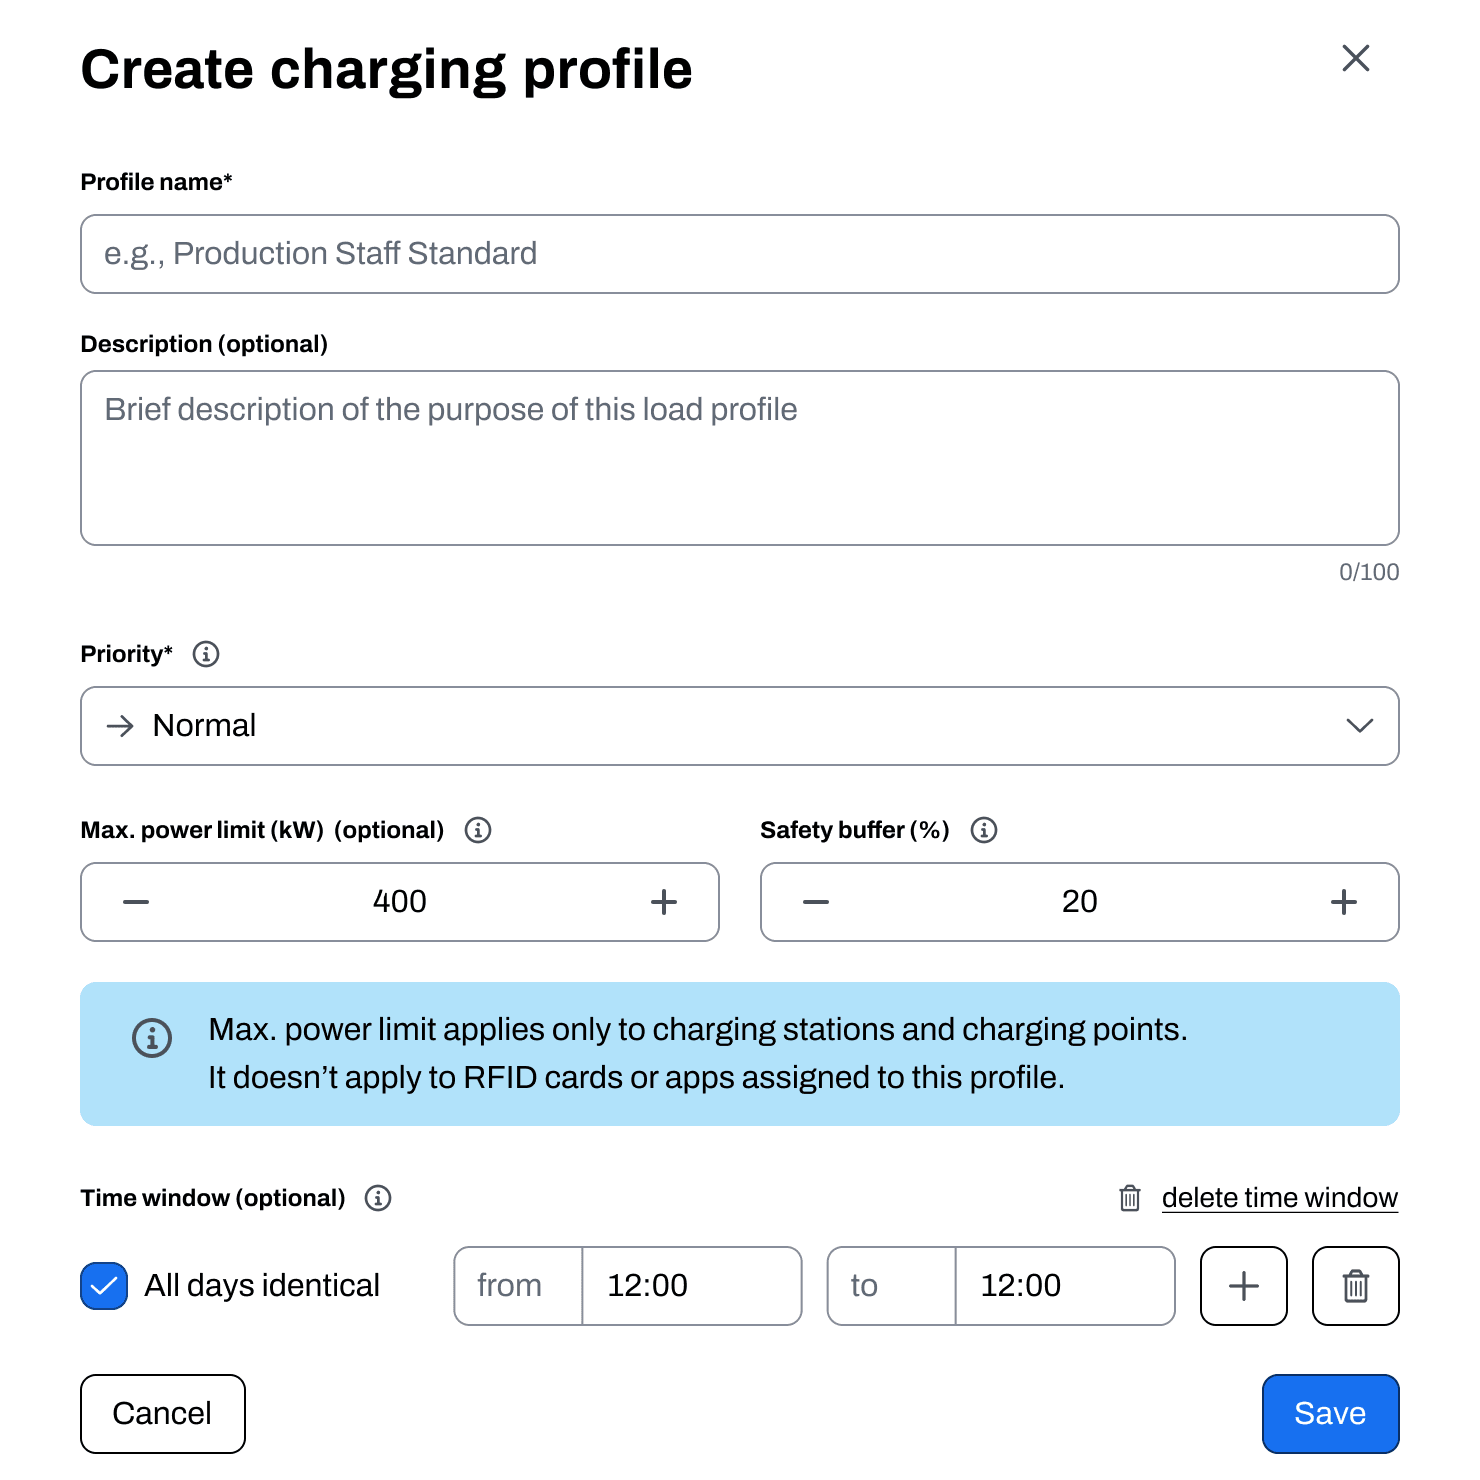Close the Create charging profile dialog

tap(1356, 58)
